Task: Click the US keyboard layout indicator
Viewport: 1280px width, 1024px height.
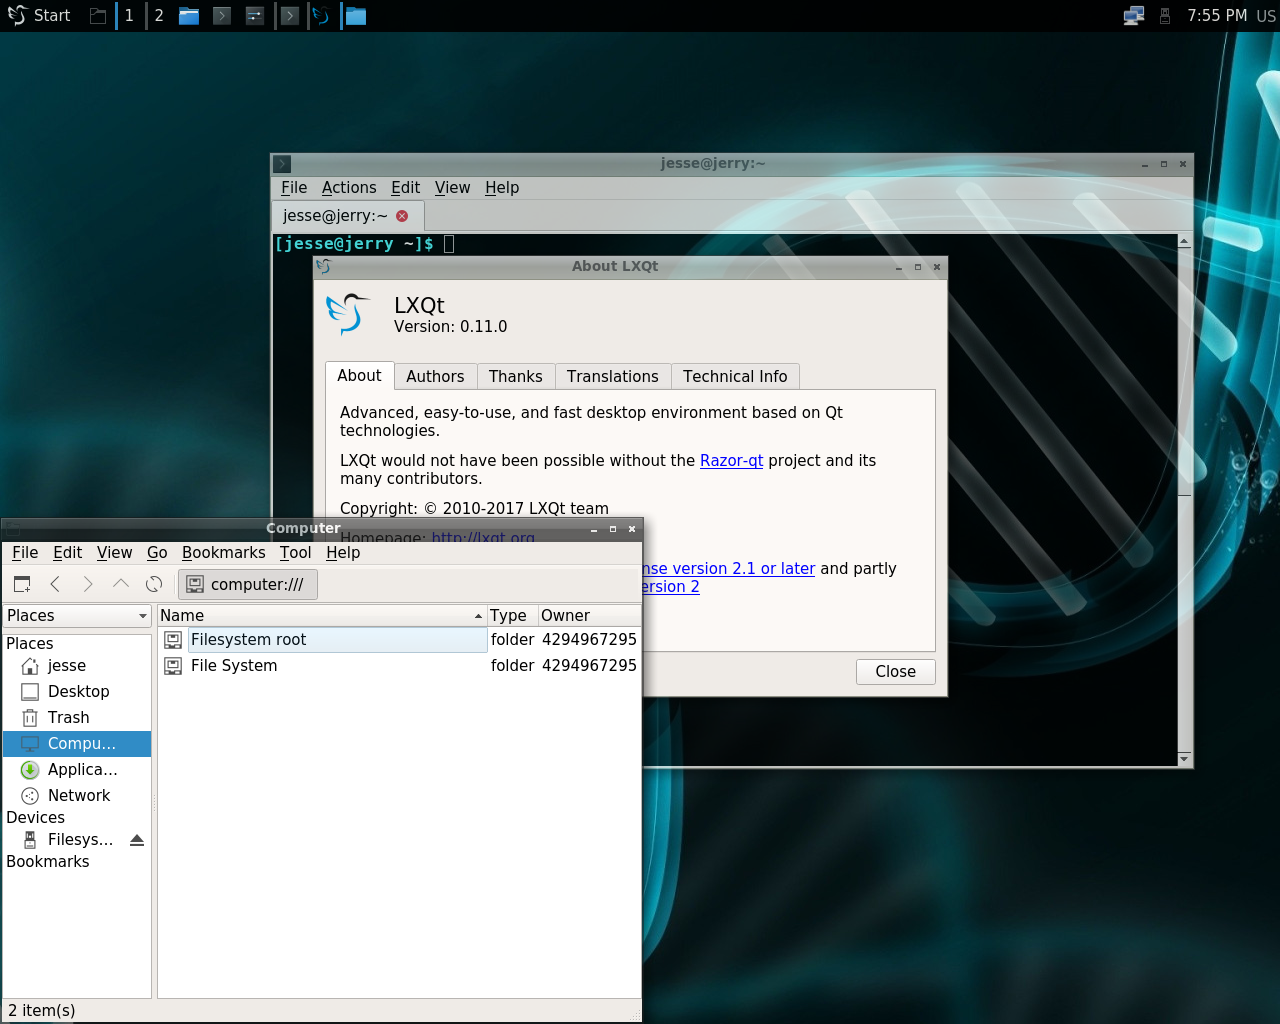Action: coord(1266,16)
